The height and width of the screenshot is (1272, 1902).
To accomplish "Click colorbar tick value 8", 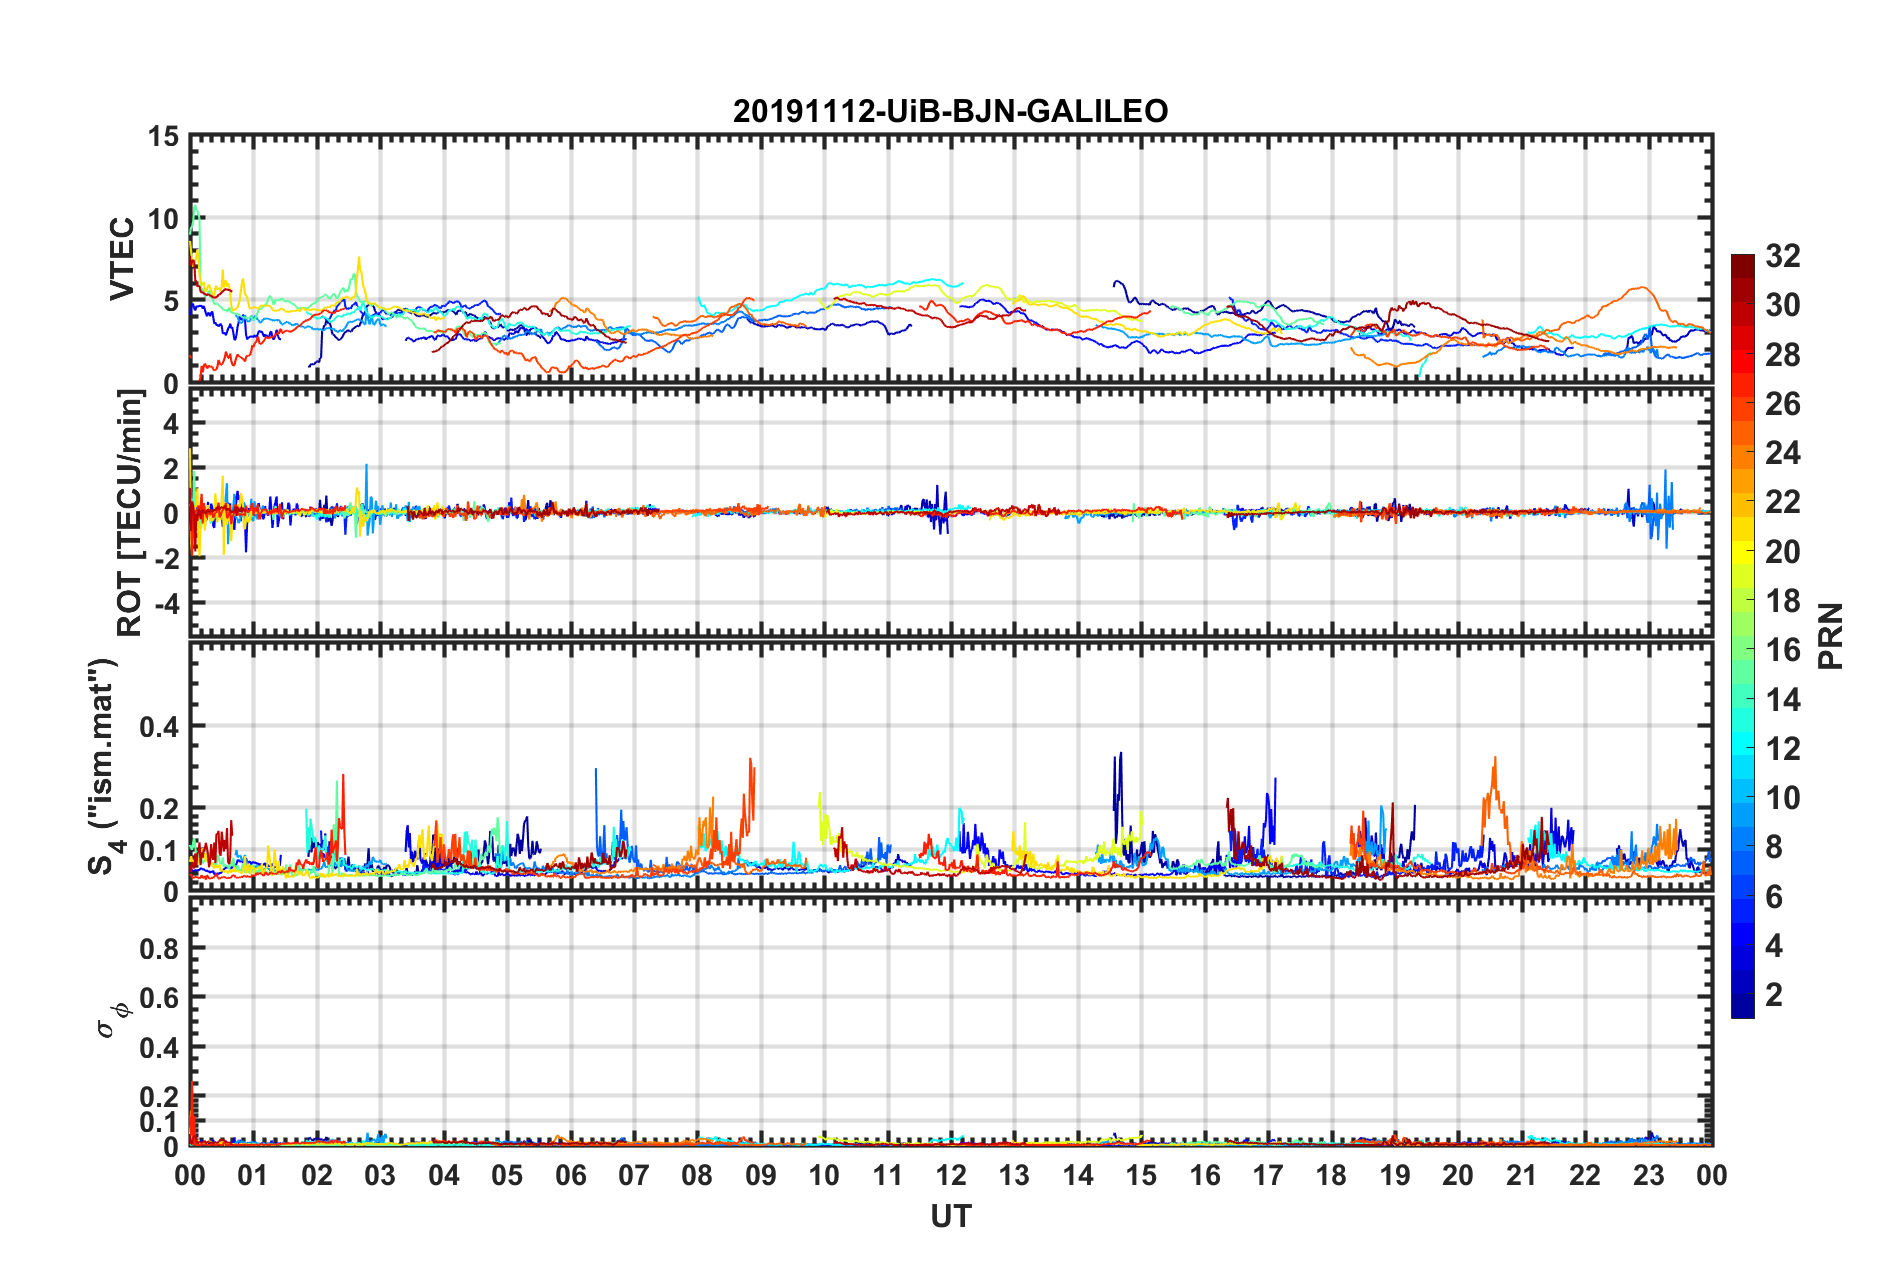I will tap(1774, 847).
